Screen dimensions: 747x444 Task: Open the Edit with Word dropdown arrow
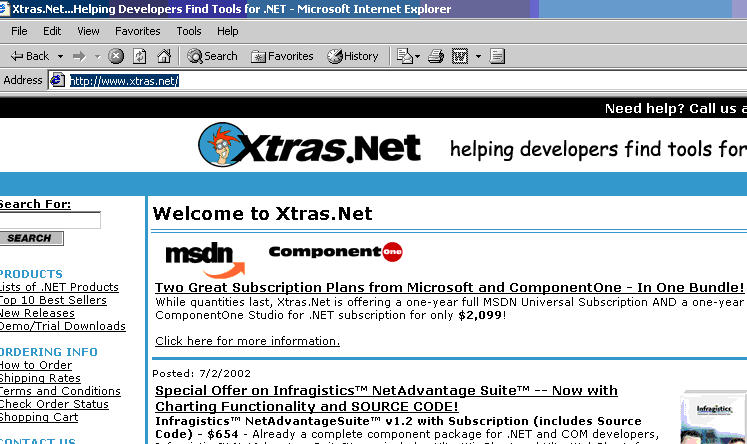(478, 56)
